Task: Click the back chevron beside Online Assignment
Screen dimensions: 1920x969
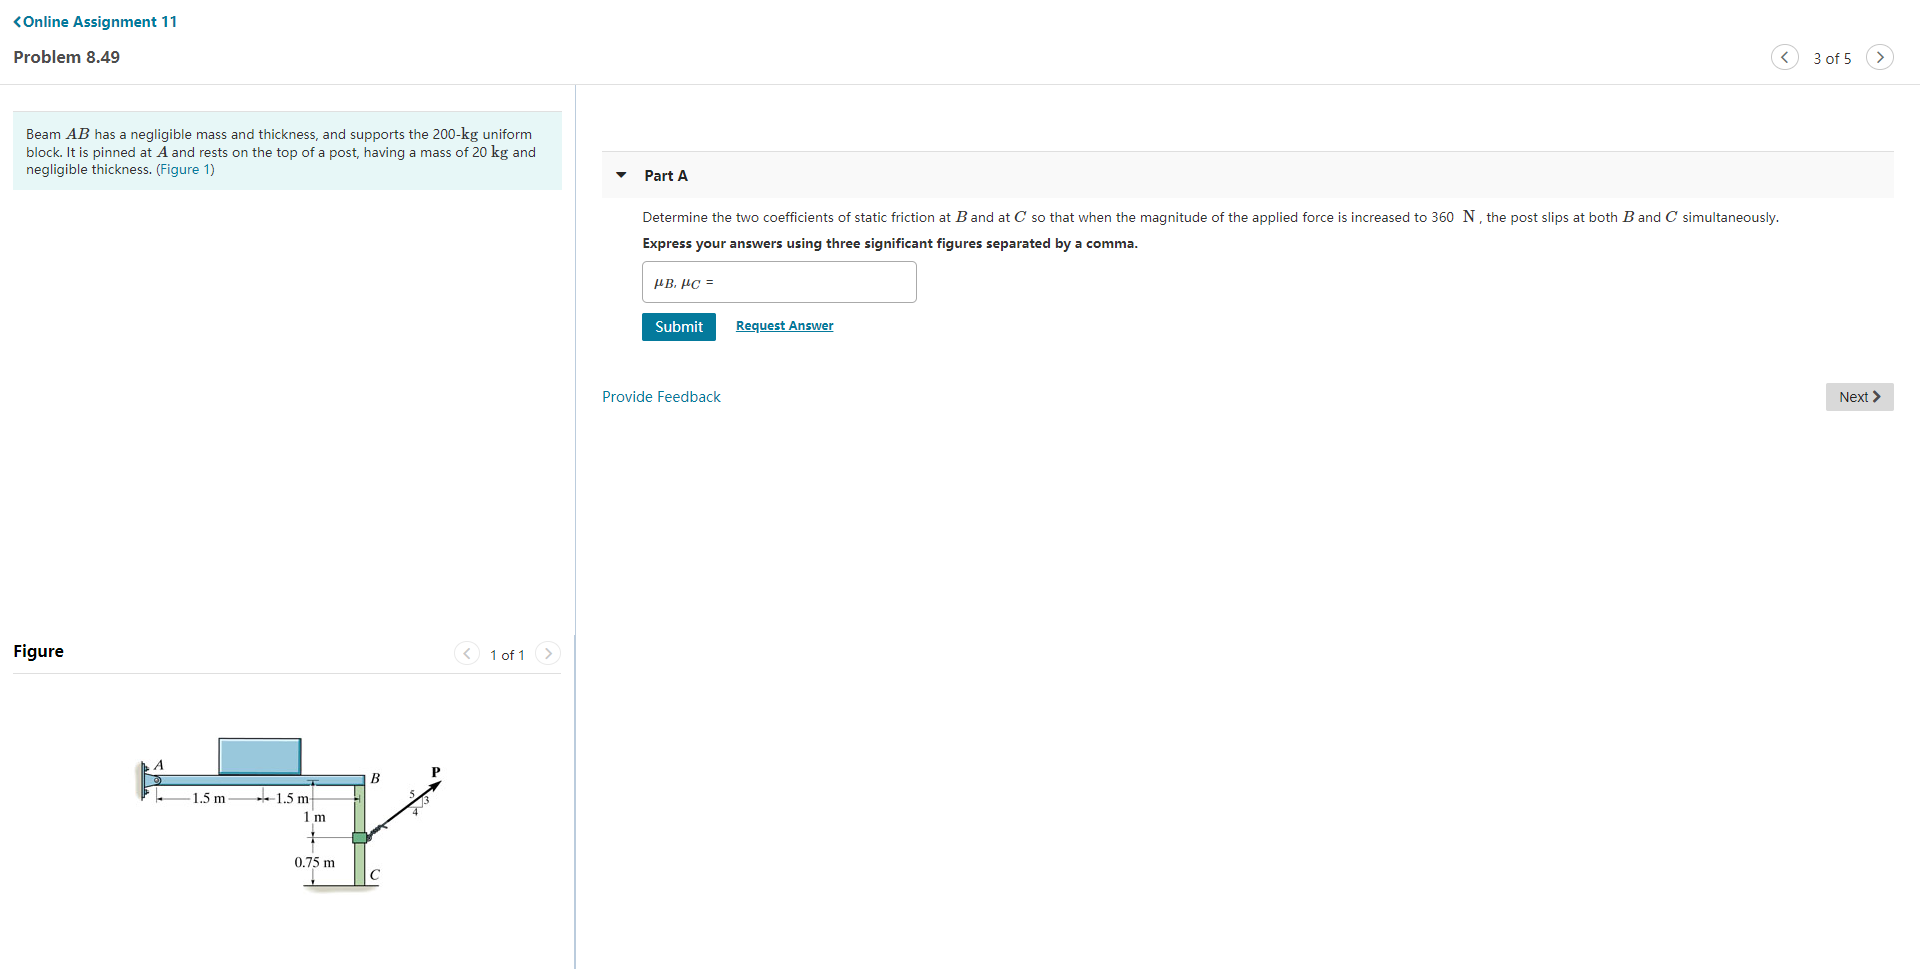Action: [x=17, y=22]
